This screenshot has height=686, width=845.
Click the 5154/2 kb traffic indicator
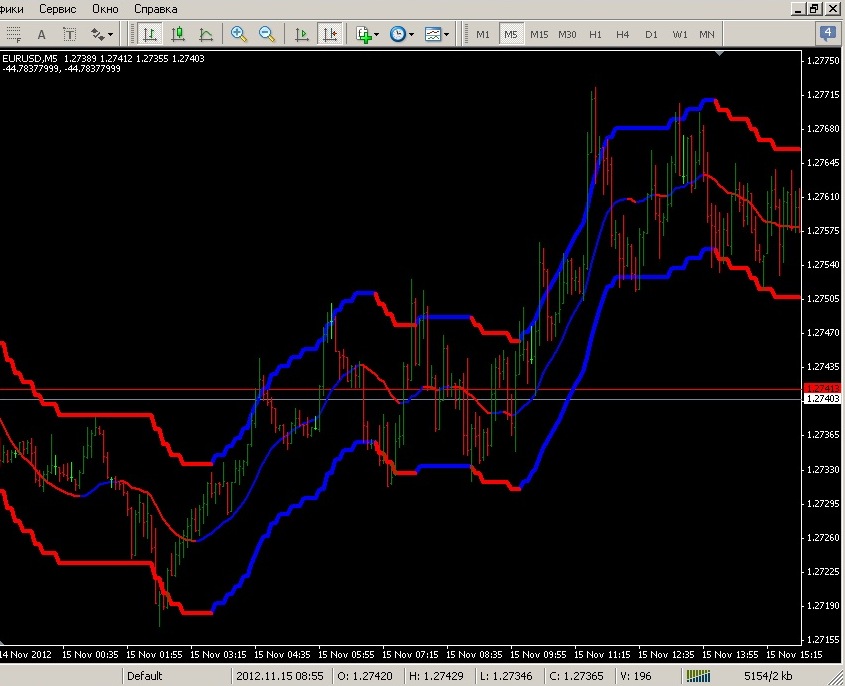[x=768, y=676]
